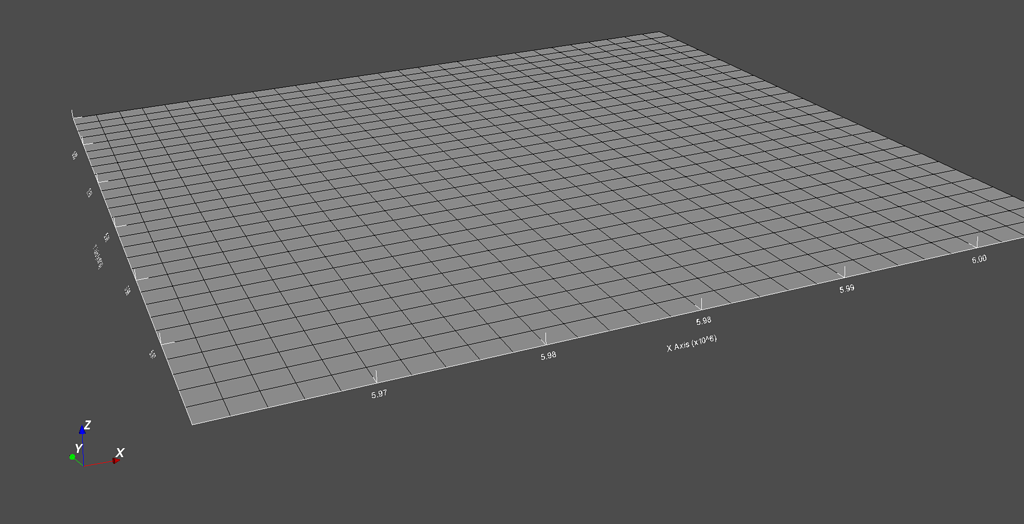Click the white X letter on orientation triad
The width and height of the screenshot is (1024, 524).
(120, 453)
